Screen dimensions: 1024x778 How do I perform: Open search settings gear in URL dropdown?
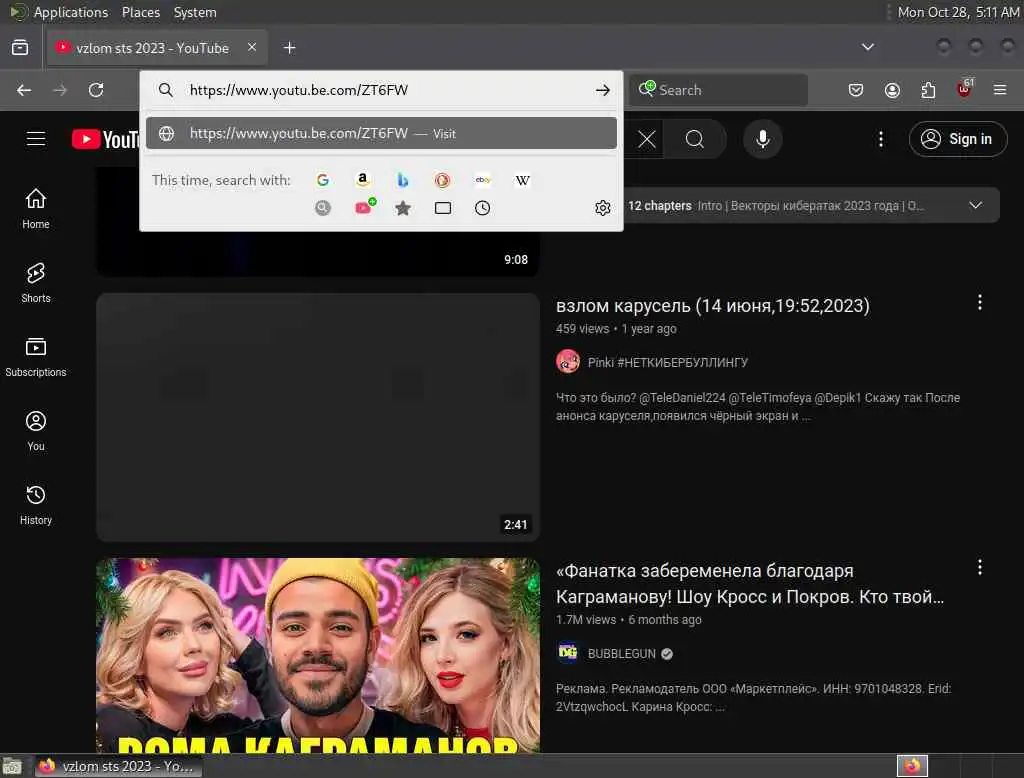603,208
